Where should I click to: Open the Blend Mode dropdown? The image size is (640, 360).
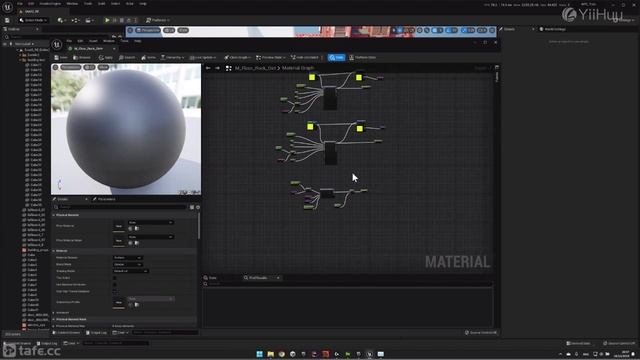(x=127, y=264)
